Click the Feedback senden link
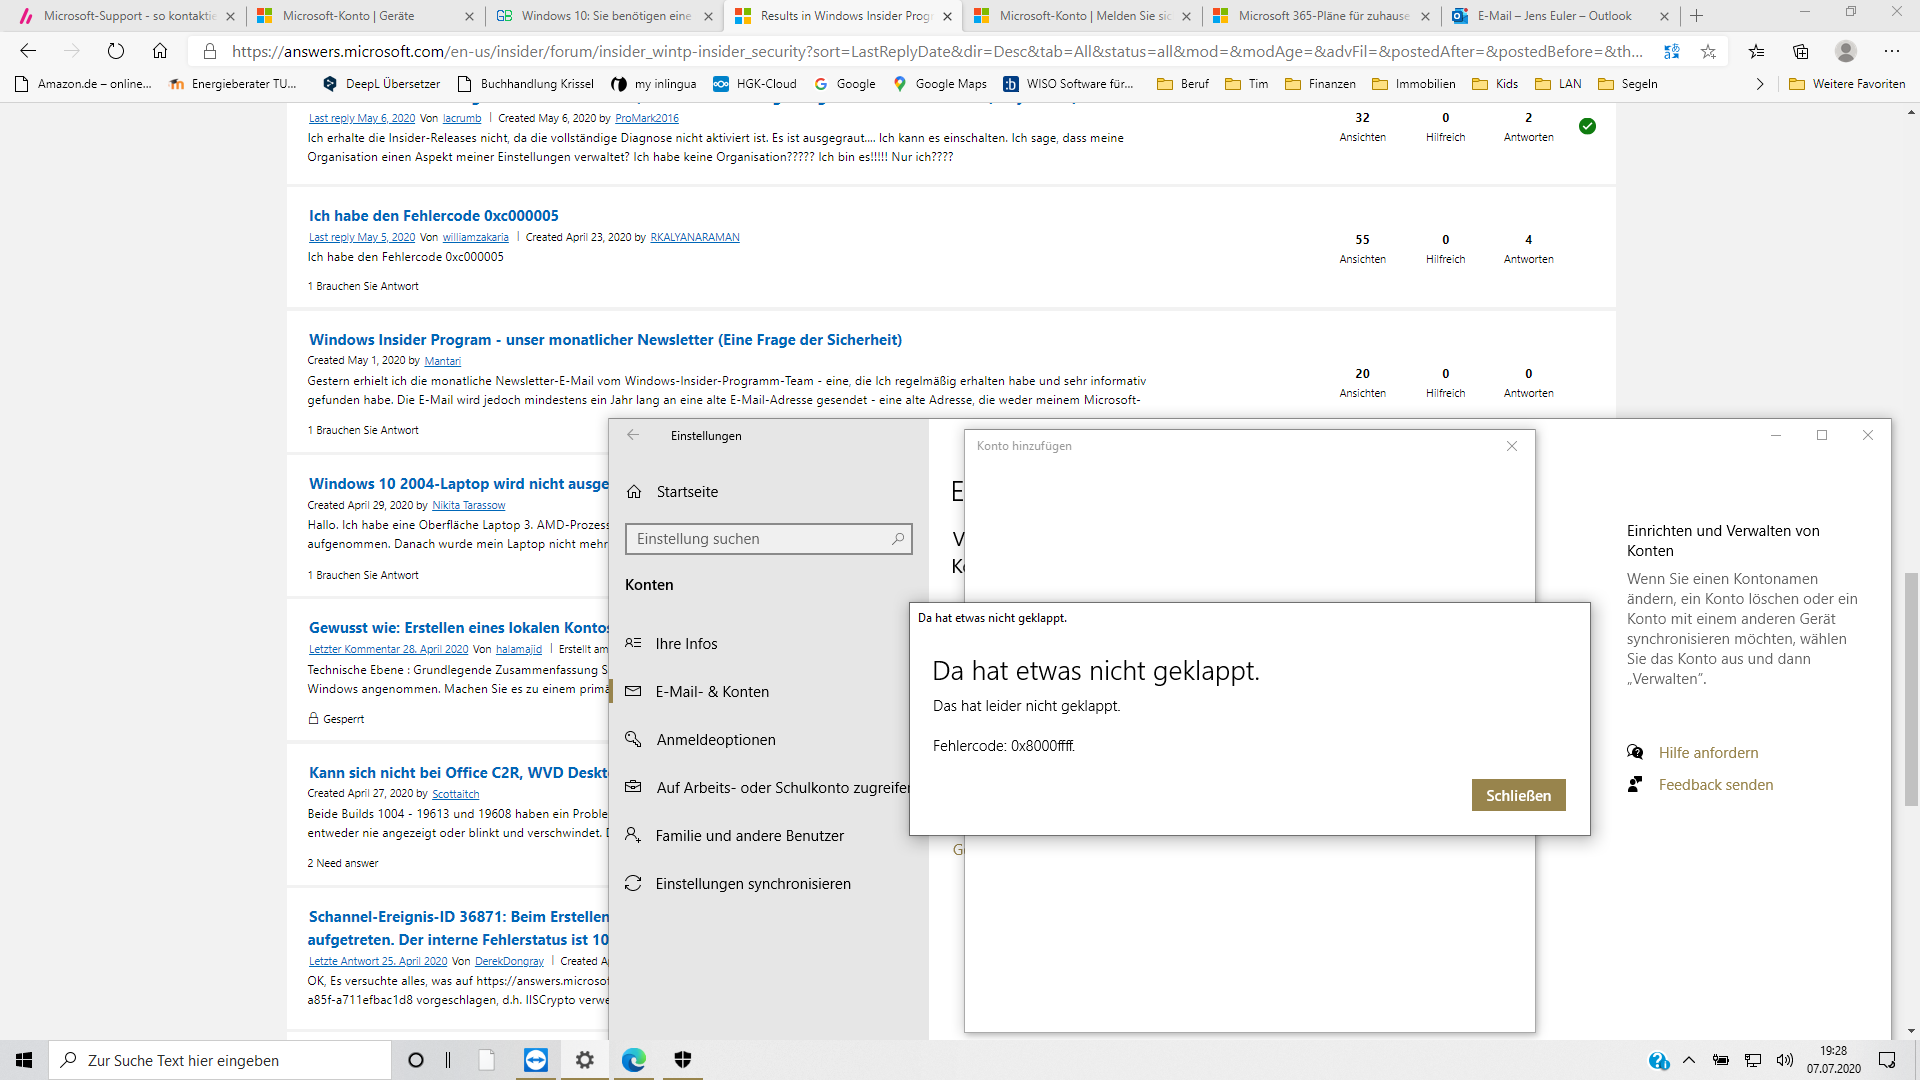1920x1080 pixels. pyautogui.click(x=1716, y=784)
